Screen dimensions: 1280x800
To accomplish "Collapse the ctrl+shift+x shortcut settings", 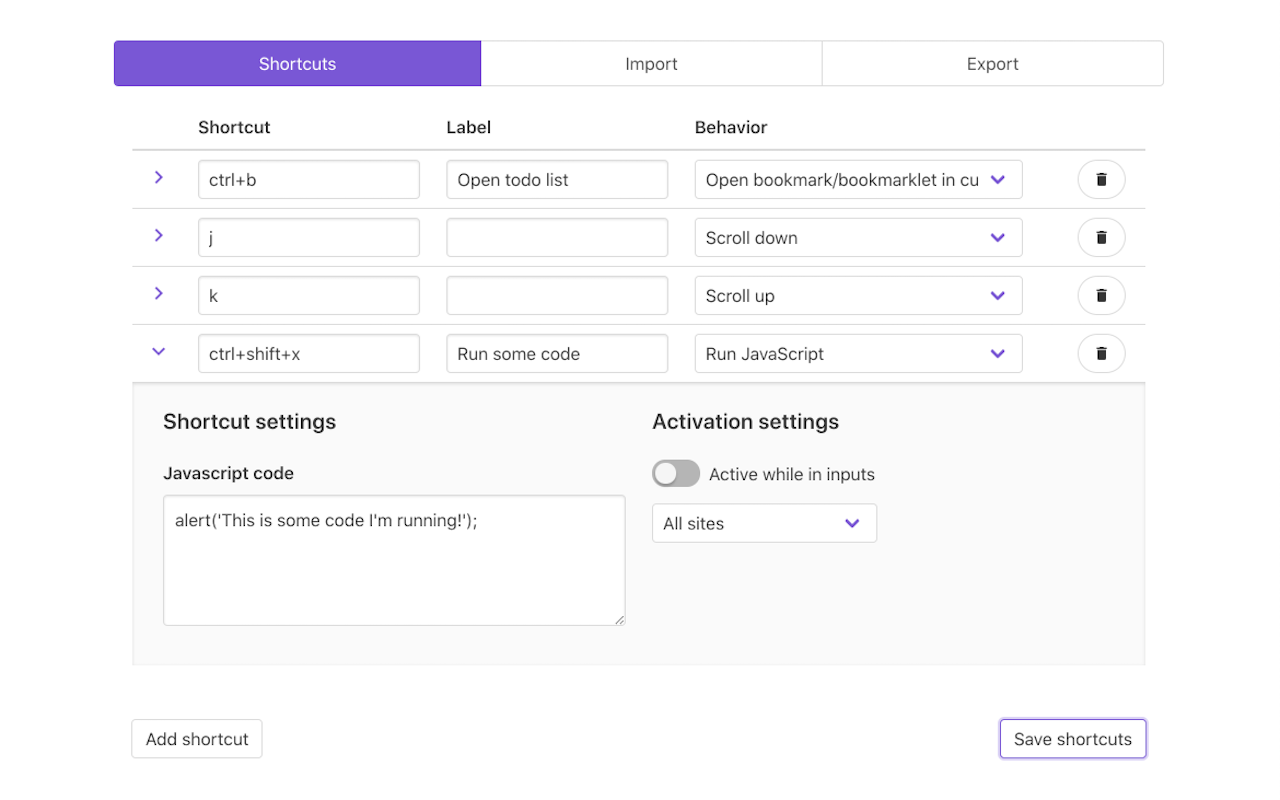I will click(x=159, y=352).
